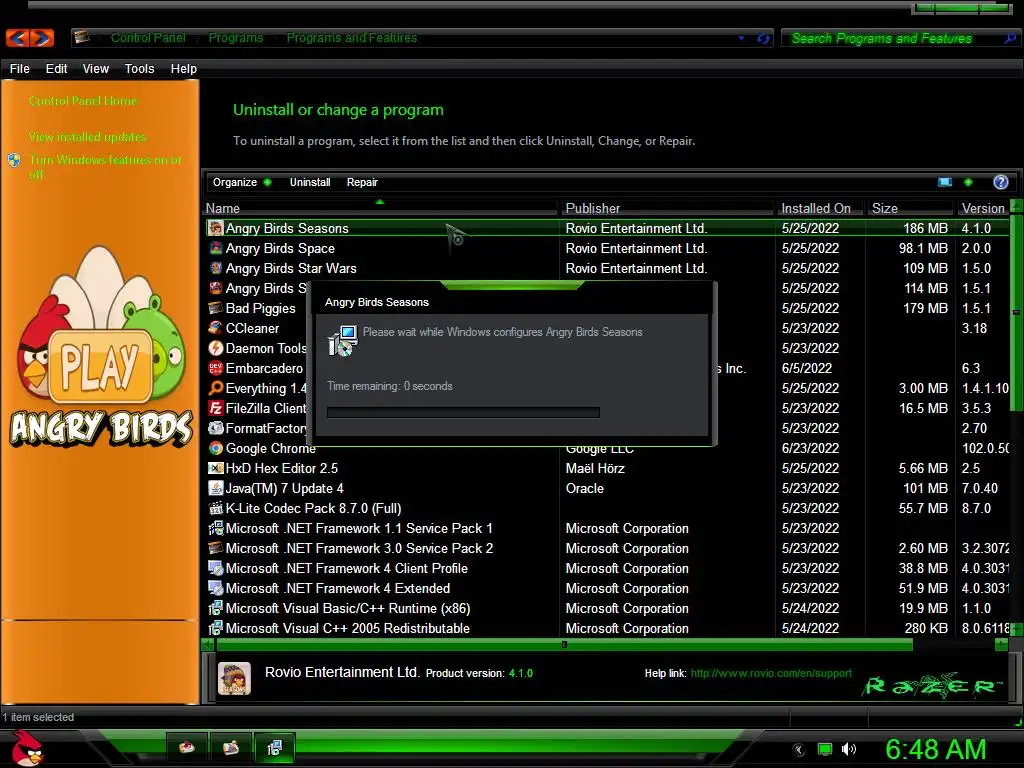The image size is (1024, 768).
Task: Open the second pinned taskbar icon
Action: pos(231,748)
